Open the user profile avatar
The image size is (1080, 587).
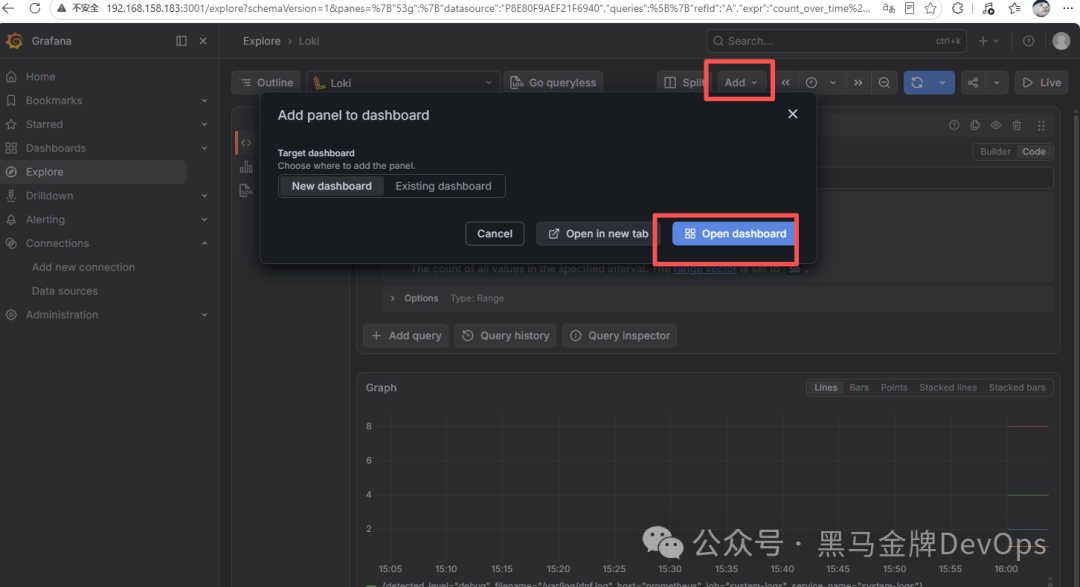coord(1061,41)
